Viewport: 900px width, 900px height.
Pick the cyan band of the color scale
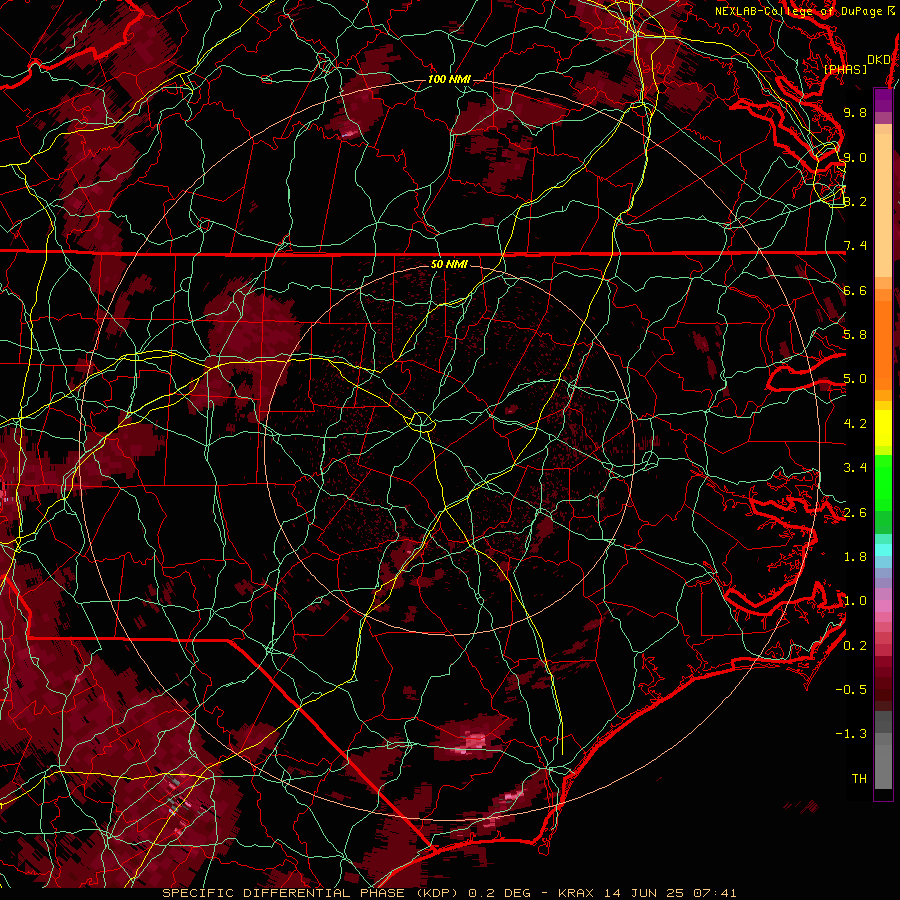tap(883, 550)
